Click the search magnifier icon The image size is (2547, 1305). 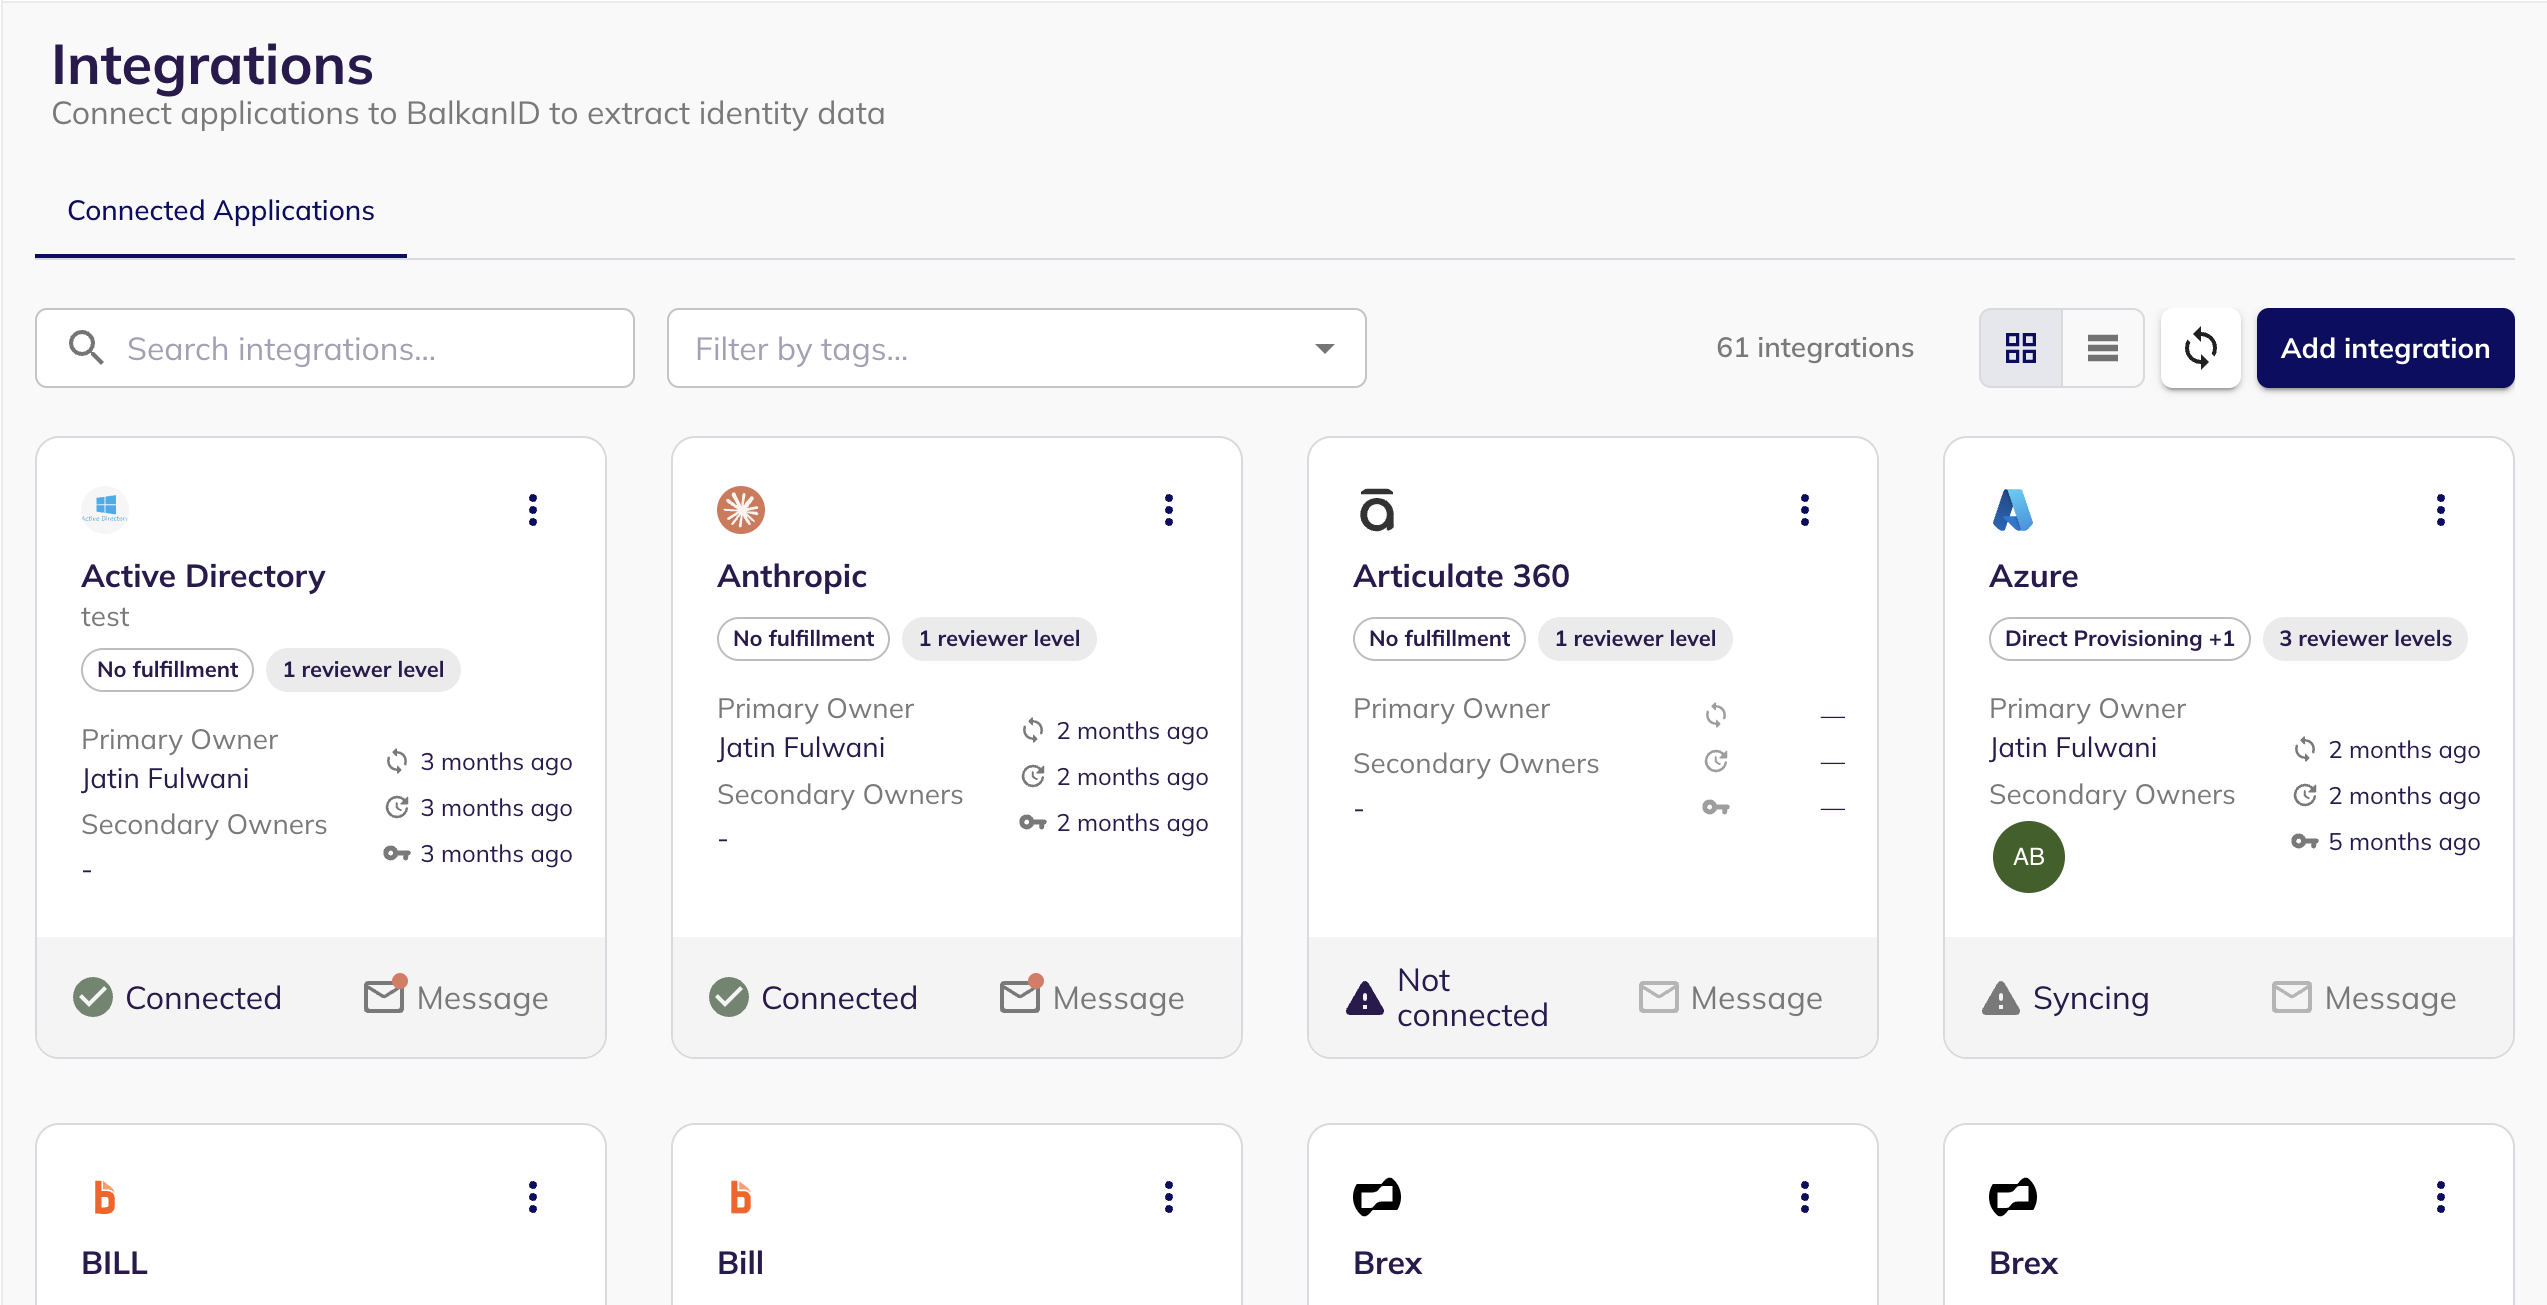pos(86,348)
